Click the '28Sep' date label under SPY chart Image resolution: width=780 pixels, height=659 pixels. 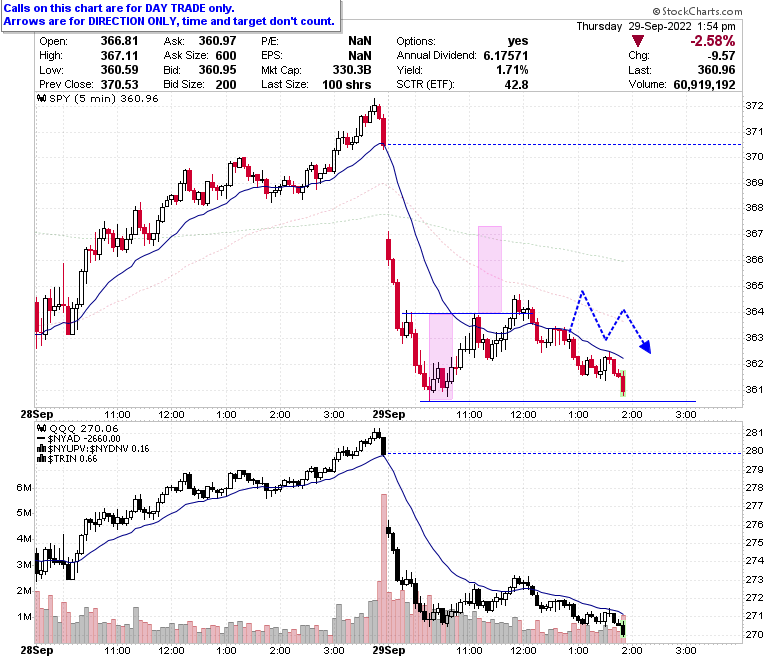37,414
